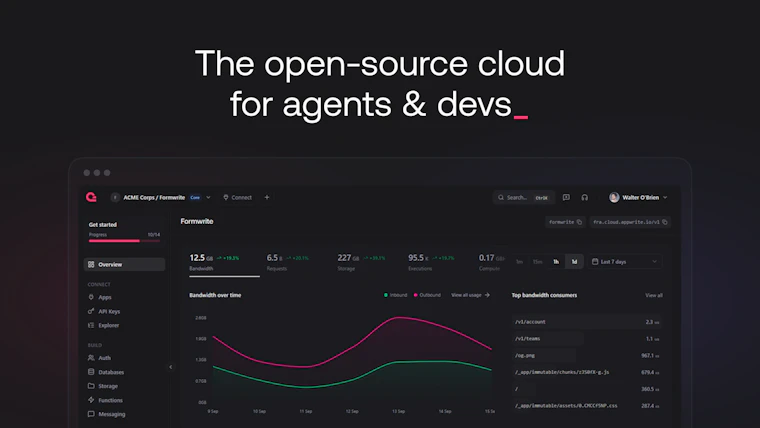Screen dimensions: 760x428
Task: Add new item with plus icon
Action: pos(267,197)
